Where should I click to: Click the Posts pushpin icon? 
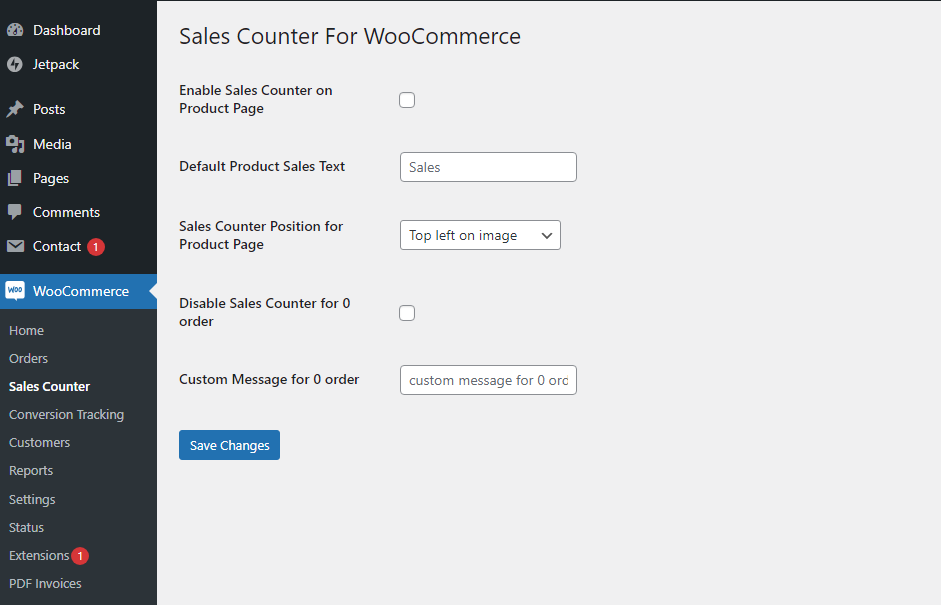tap(15, 109)
